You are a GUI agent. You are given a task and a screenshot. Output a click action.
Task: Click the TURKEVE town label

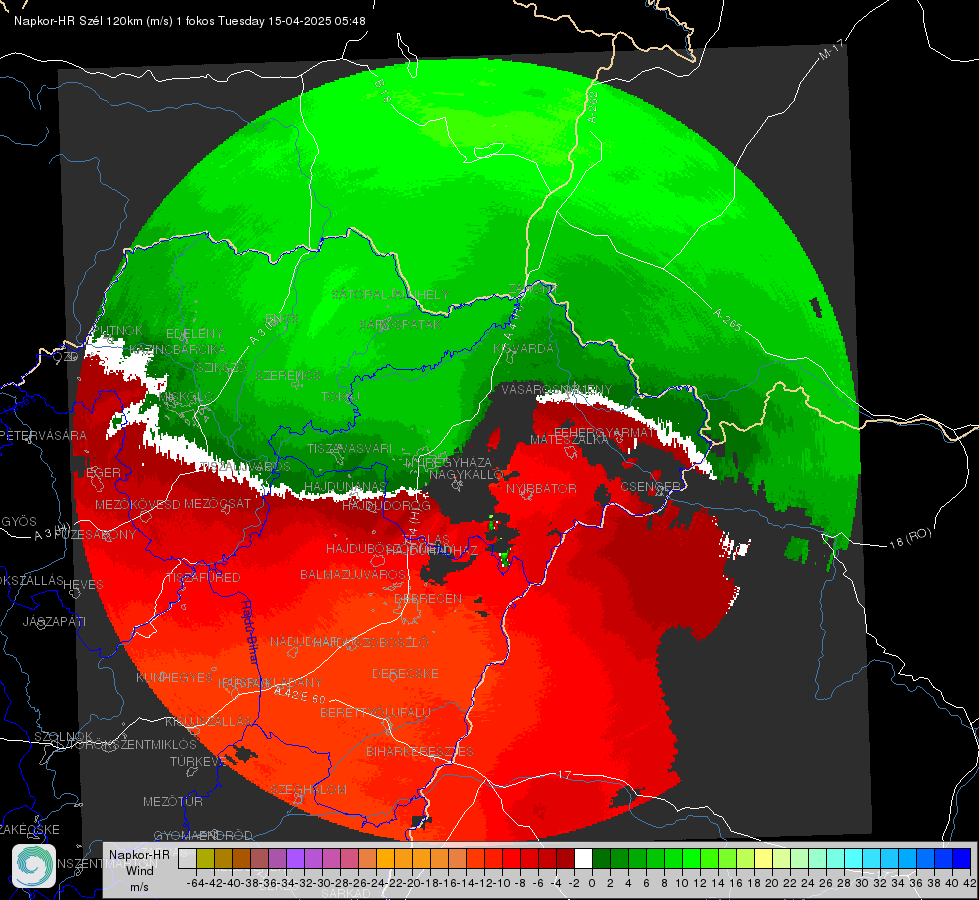[x=198, y=761]
